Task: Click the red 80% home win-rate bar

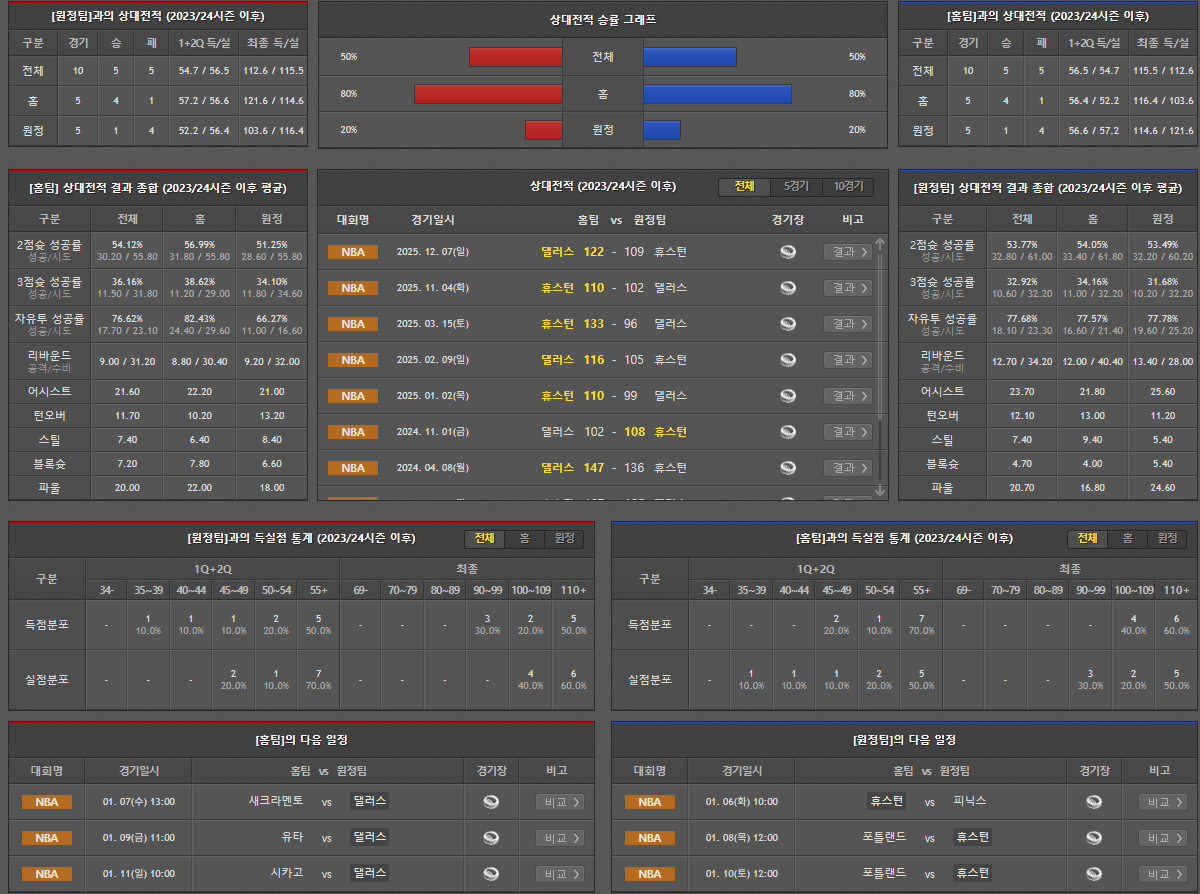Action: tap(488, 94)
